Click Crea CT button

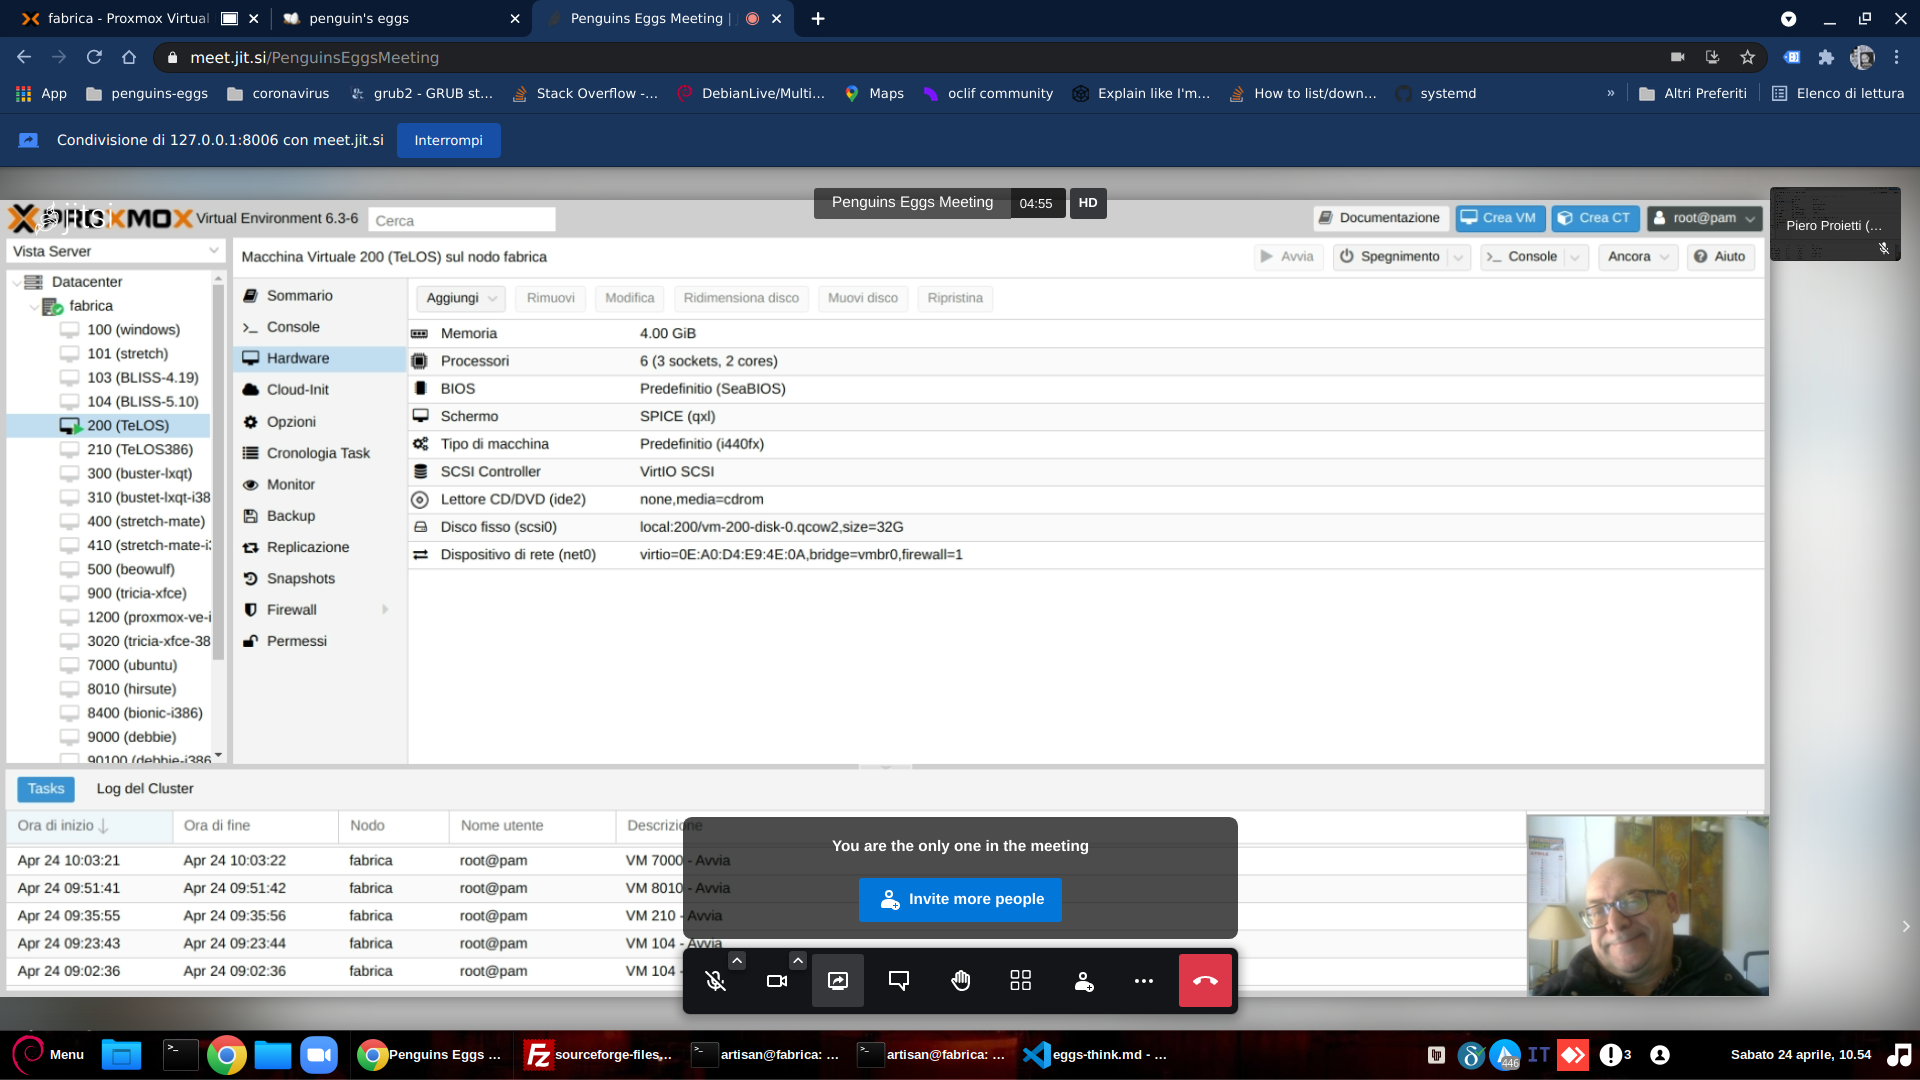point(1595,218)
